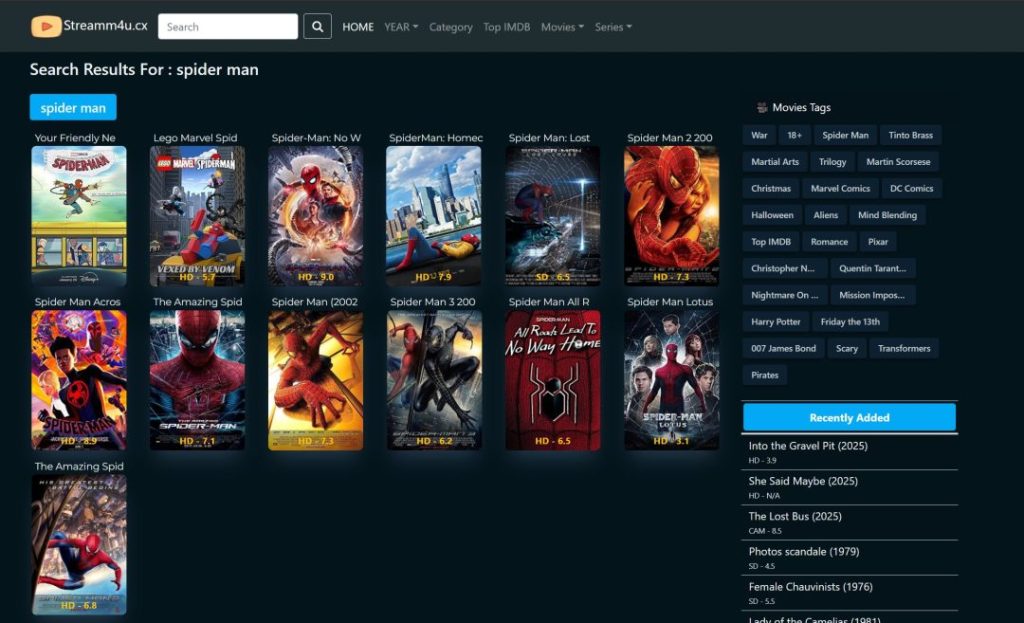The height and width of the screenshot is (623, 1024).
Task: Open the HOME menu item
Action: pyautogui.click(x=358, y=27)
